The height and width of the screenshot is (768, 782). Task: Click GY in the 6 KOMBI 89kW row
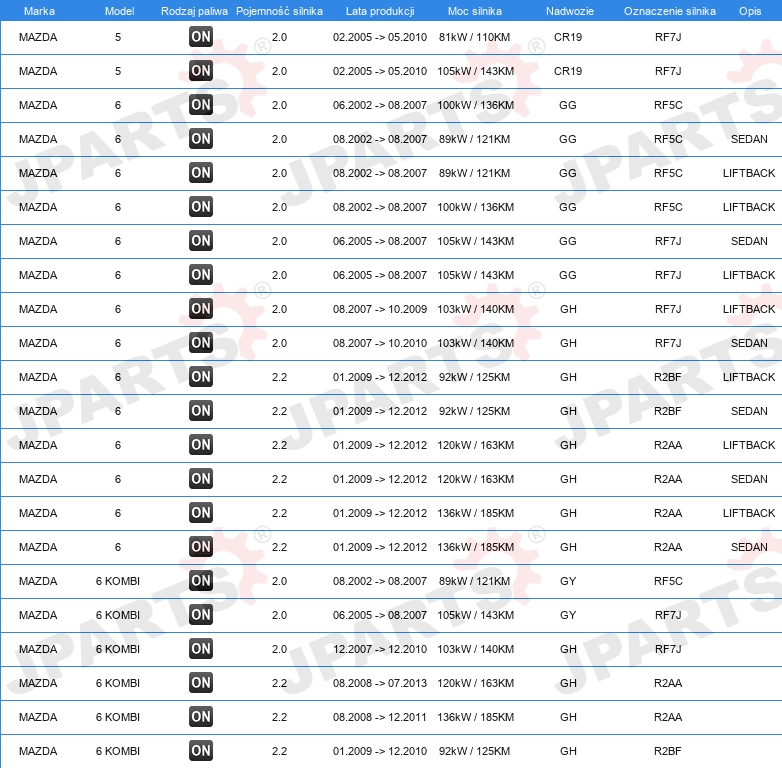pyautogui.click(x=568, y=580)
